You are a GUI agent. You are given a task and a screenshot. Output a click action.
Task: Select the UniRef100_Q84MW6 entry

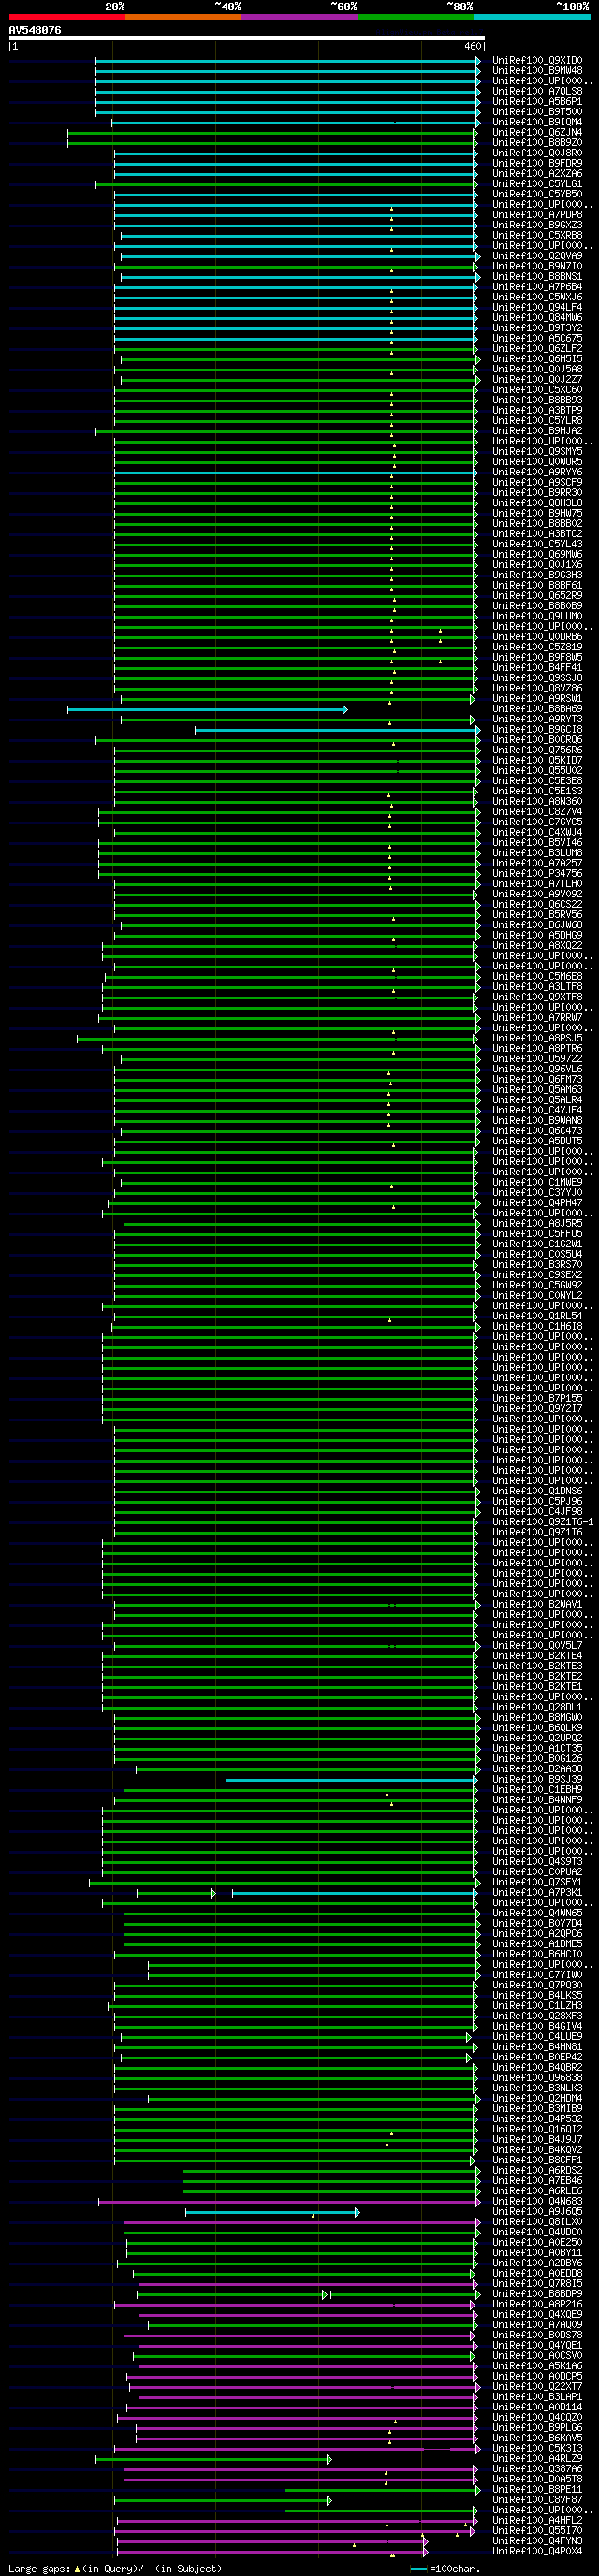pos(537,318)
